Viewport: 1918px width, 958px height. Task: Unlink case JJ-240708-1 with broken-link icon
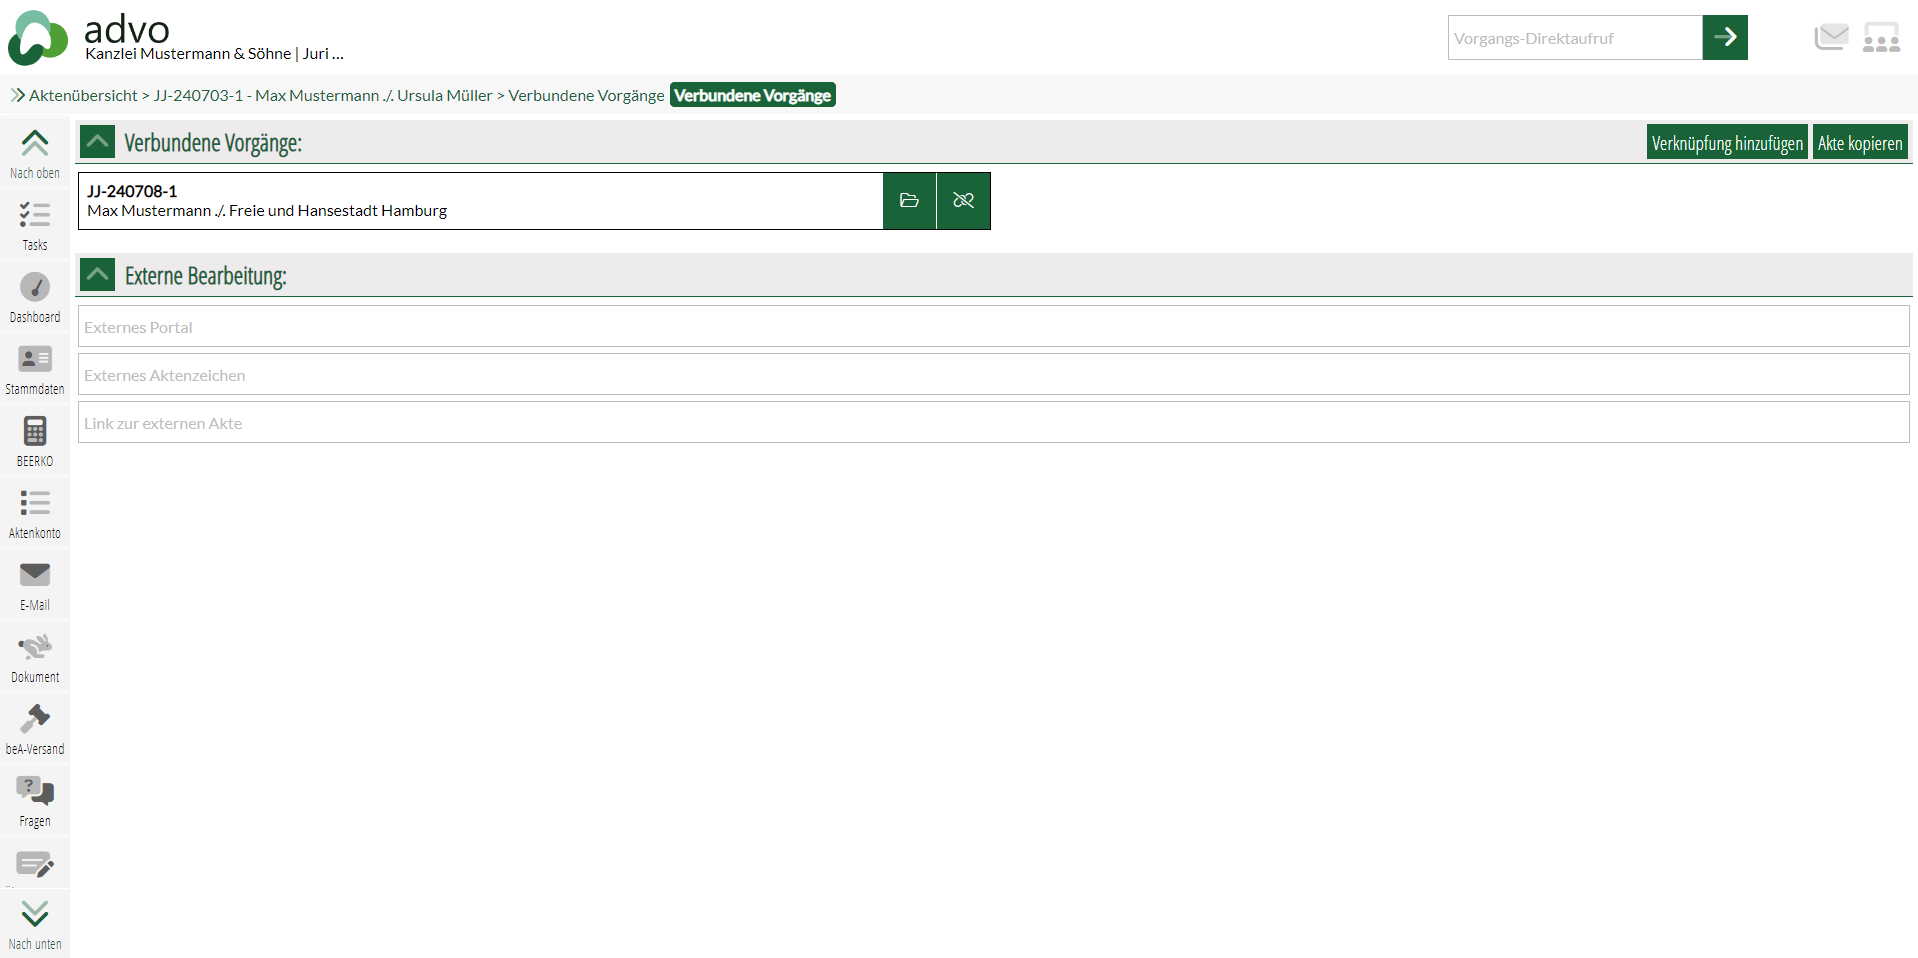click(963, 201)
